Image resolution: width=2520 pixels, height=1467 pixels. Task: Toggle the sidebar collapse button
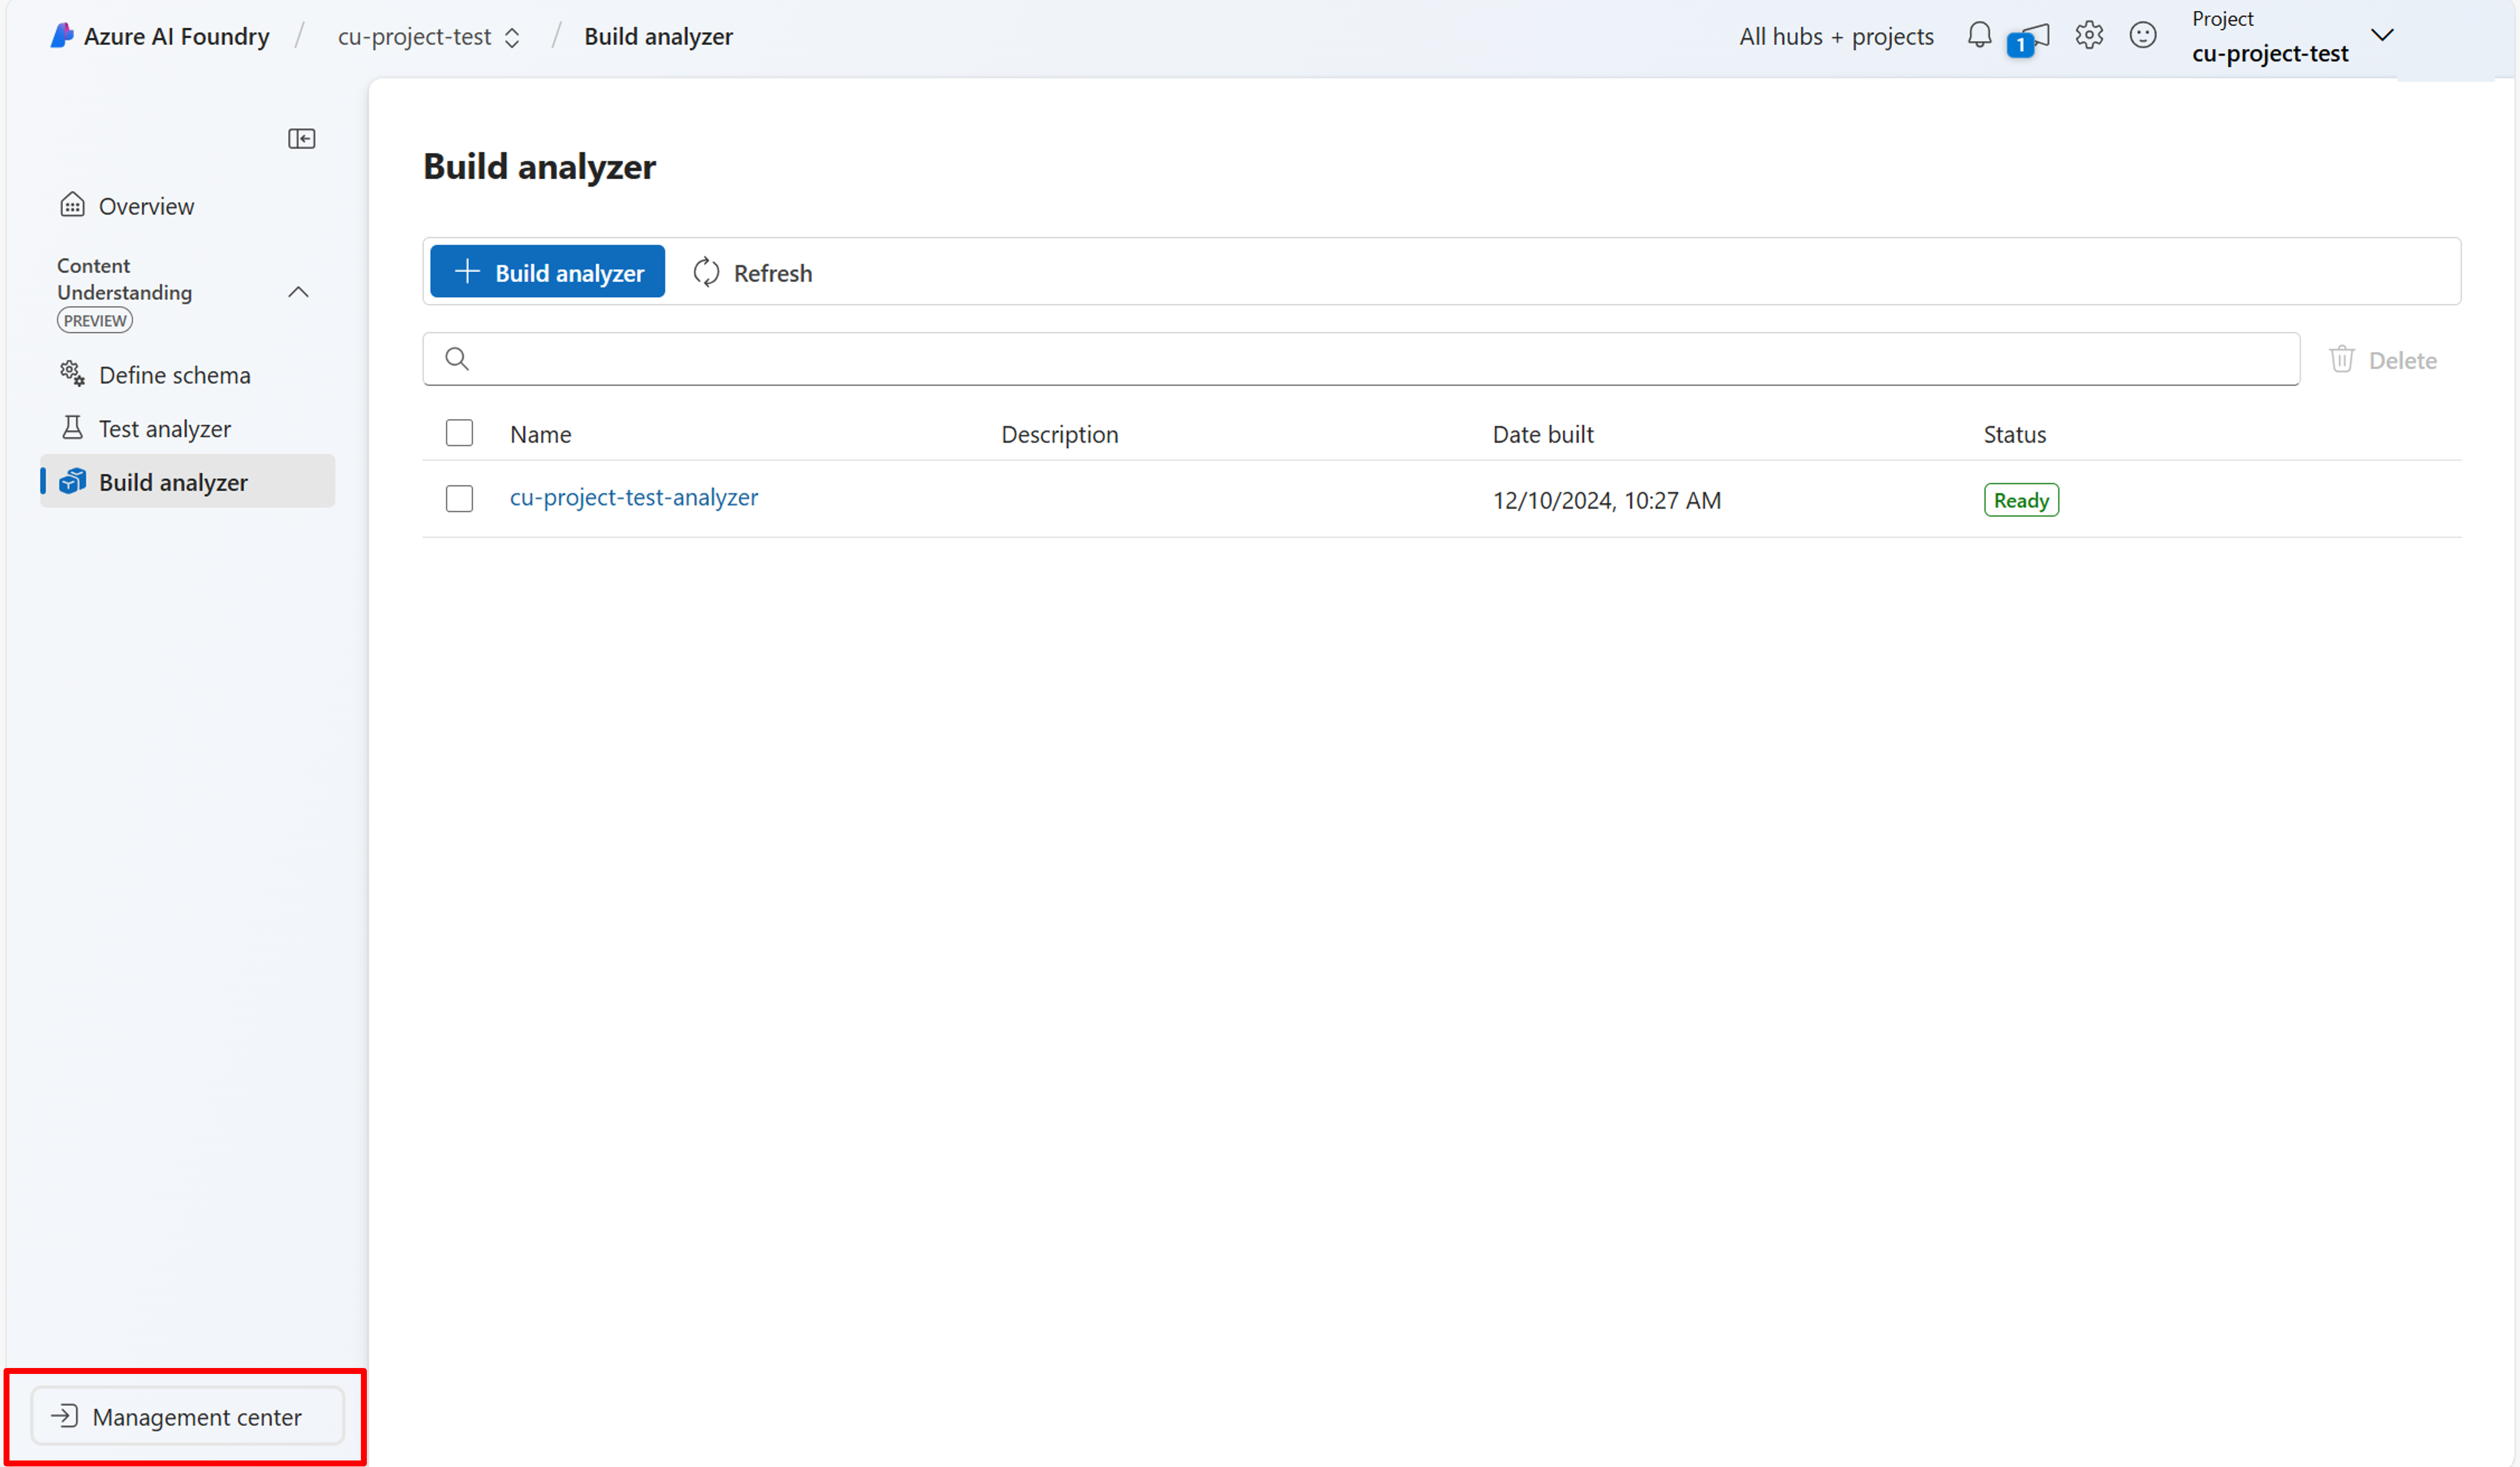click(x=300, y=138)
